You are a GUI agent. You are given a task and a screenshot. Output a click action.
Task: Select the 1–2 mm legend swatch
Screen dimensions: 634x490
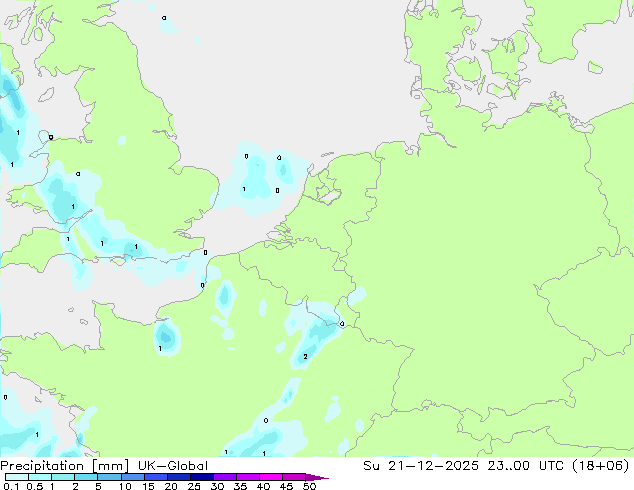(63, 477)
